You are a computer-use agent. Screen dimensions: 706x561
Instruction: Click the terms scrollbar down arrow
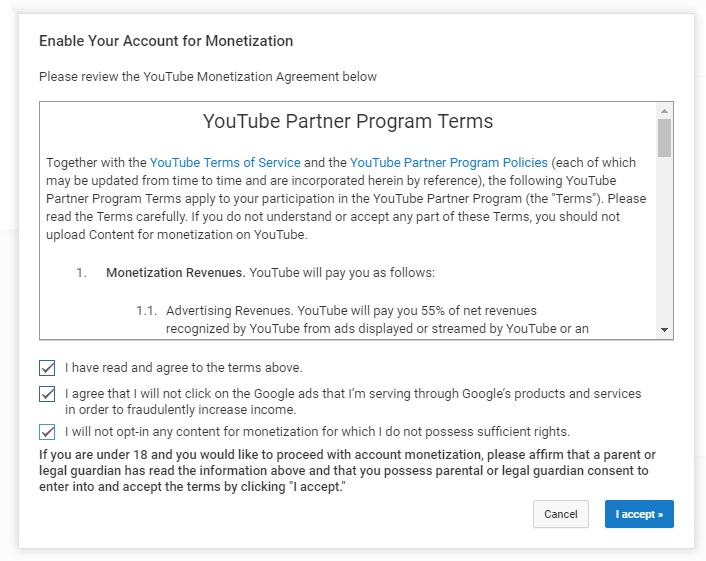(664, 330)
